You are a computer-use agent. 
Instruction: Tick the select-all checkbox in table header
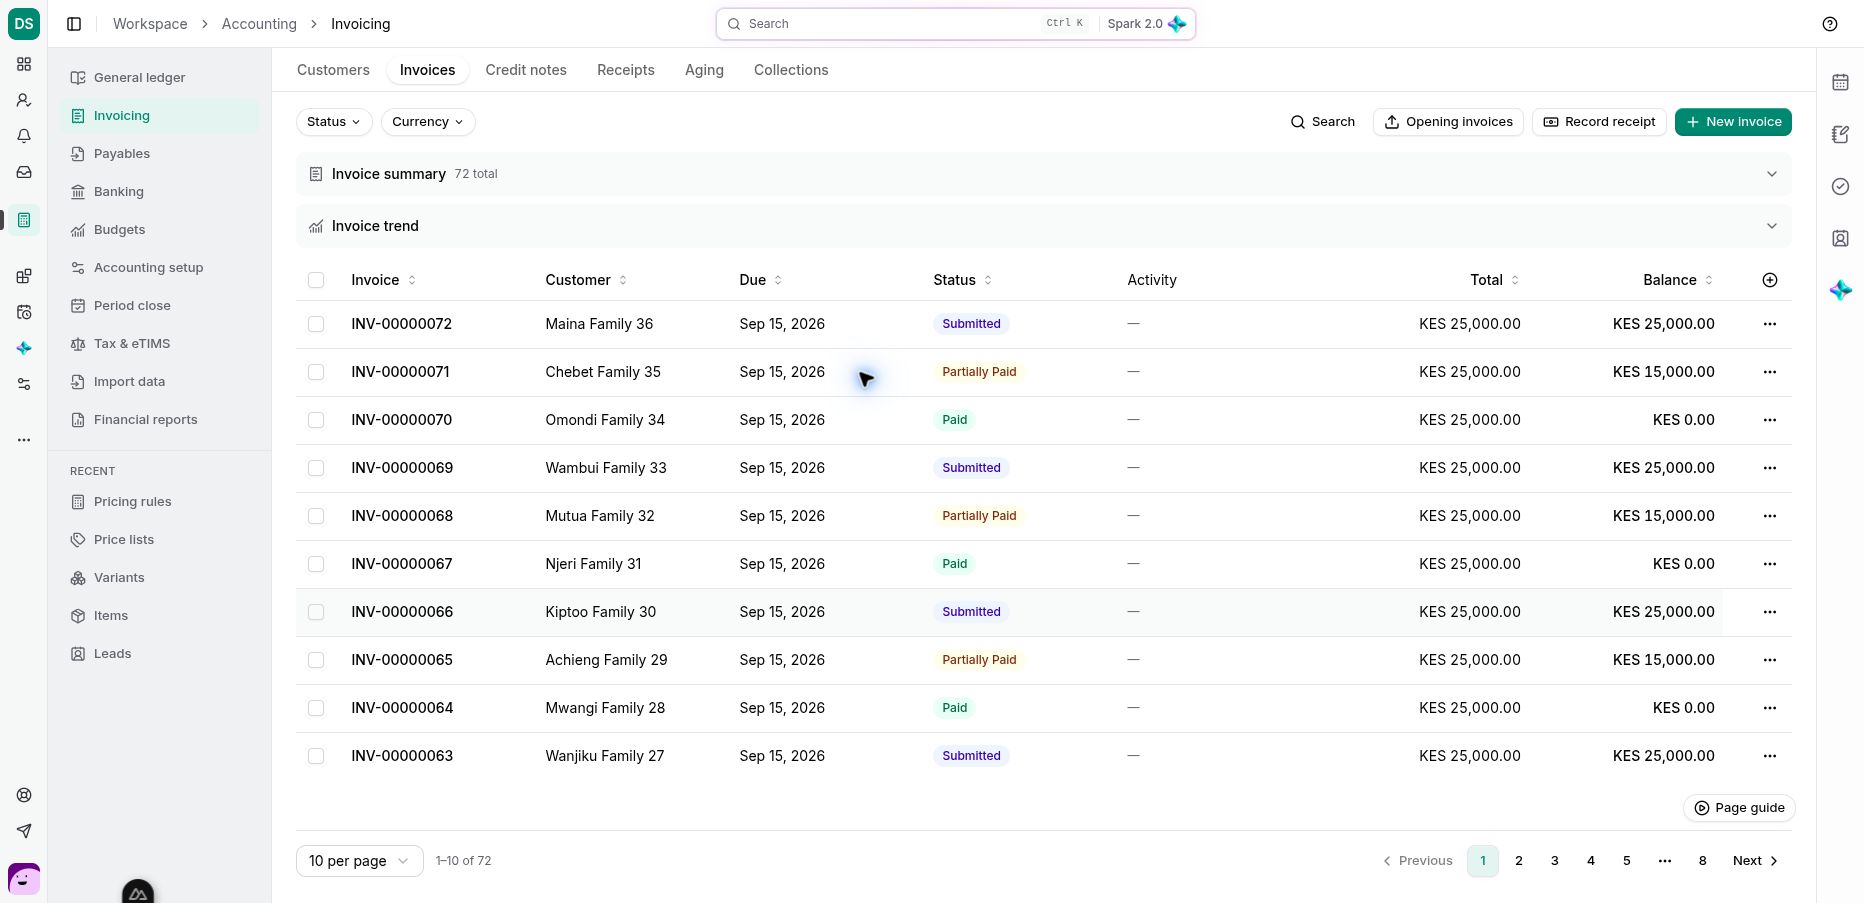(316, 280)
